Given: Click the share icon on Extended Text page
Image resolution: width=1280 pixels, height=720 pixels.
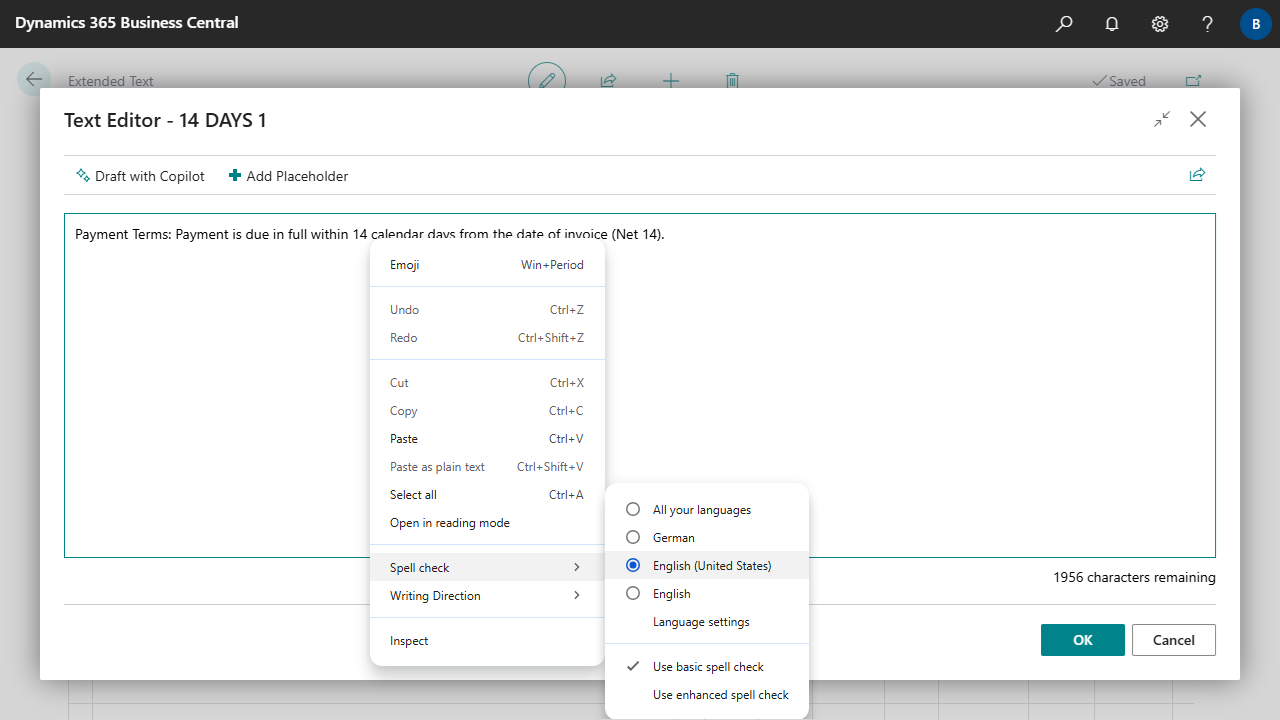Looking at the screenshot, I should [x=608, y=81].
